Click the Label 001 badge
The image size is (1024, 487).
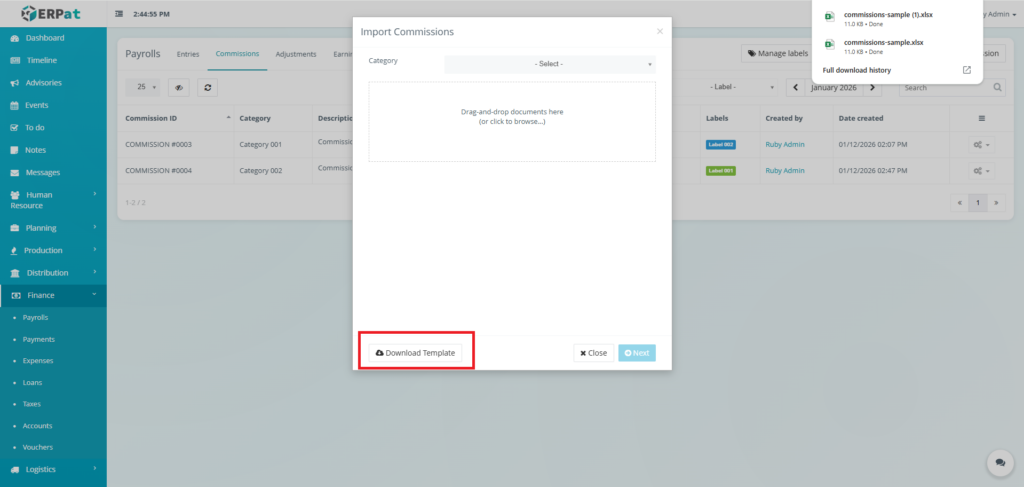(721, 171)
